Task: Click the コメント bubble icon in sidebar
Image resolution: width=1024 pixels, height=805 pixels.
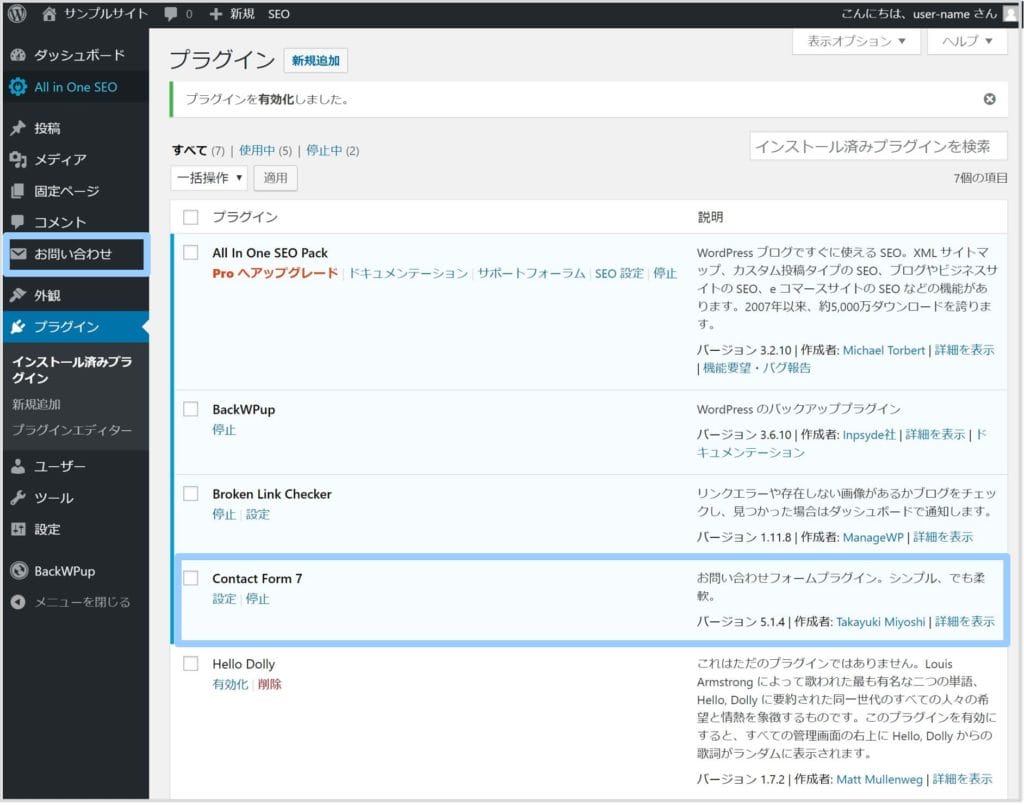Action: point(18,222)
